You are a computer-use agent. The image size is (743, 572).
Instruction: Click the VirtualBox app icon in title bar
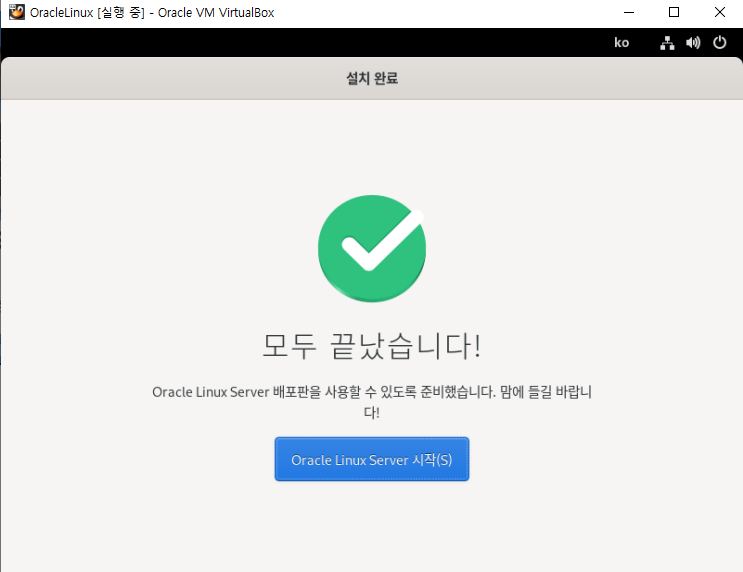pyautogui.click(x=17, y=12)
